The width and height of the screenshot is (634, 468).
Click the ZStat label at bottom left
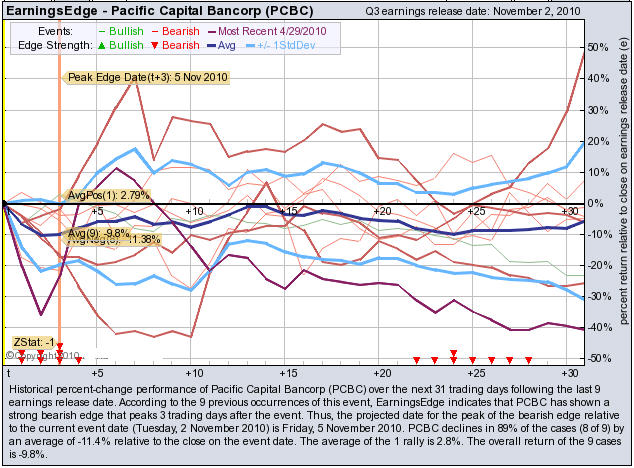[30, 343]
